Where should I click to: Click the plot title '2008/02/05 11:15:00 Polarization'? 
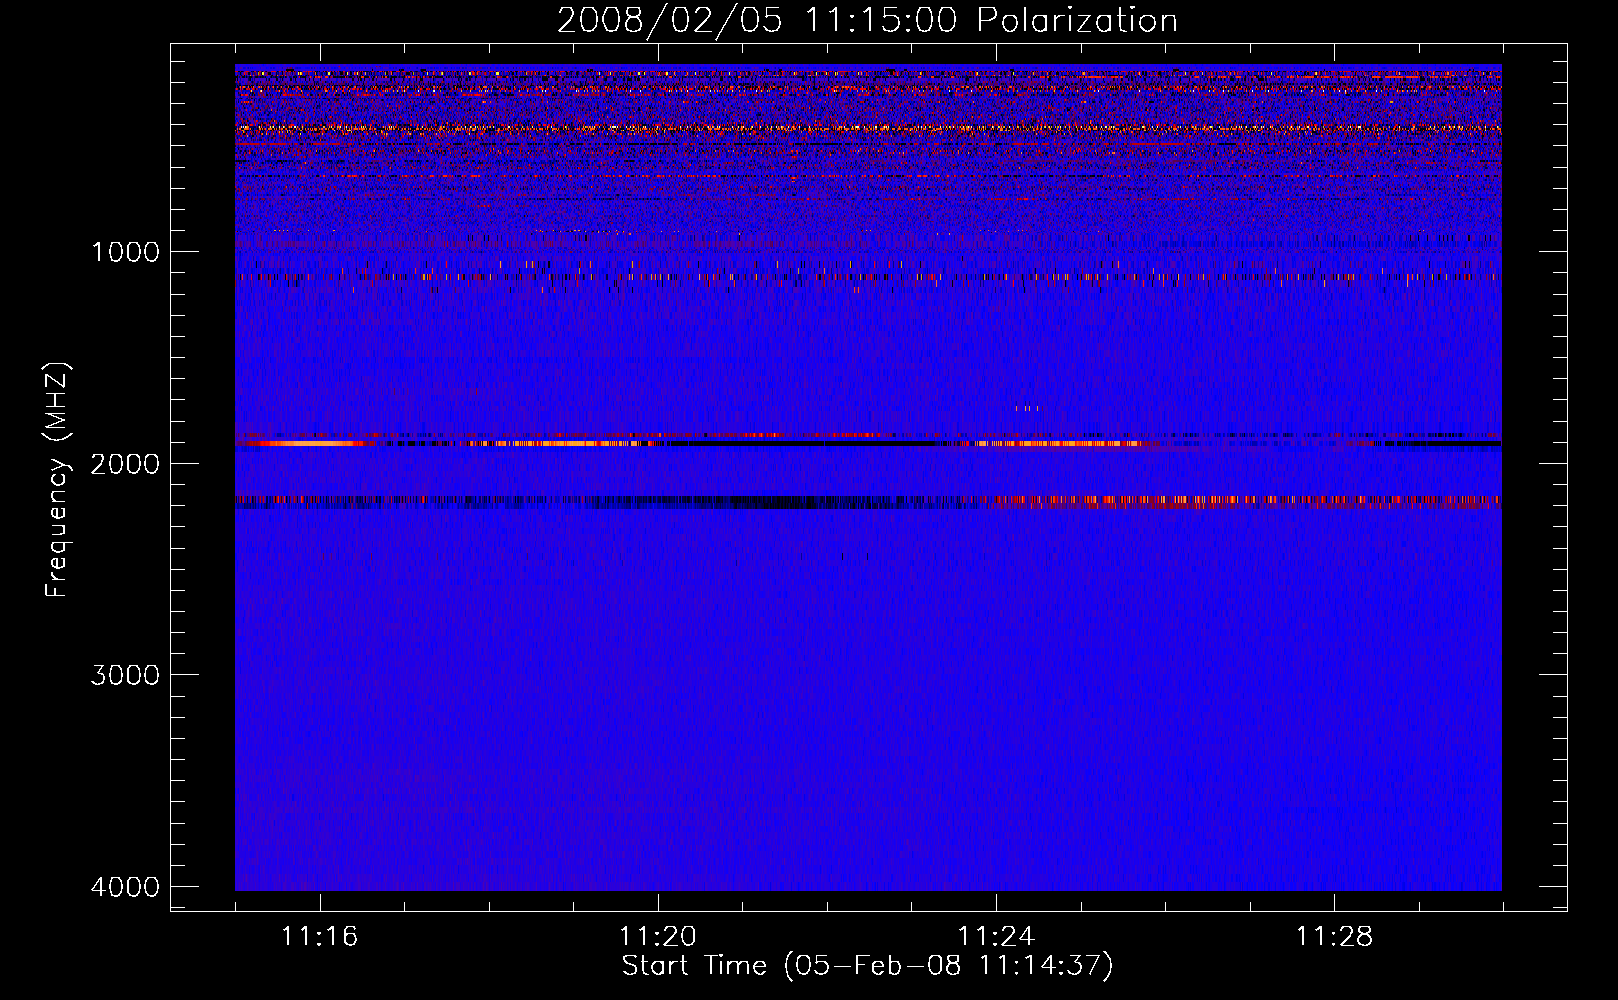click(x=867, y=21)
